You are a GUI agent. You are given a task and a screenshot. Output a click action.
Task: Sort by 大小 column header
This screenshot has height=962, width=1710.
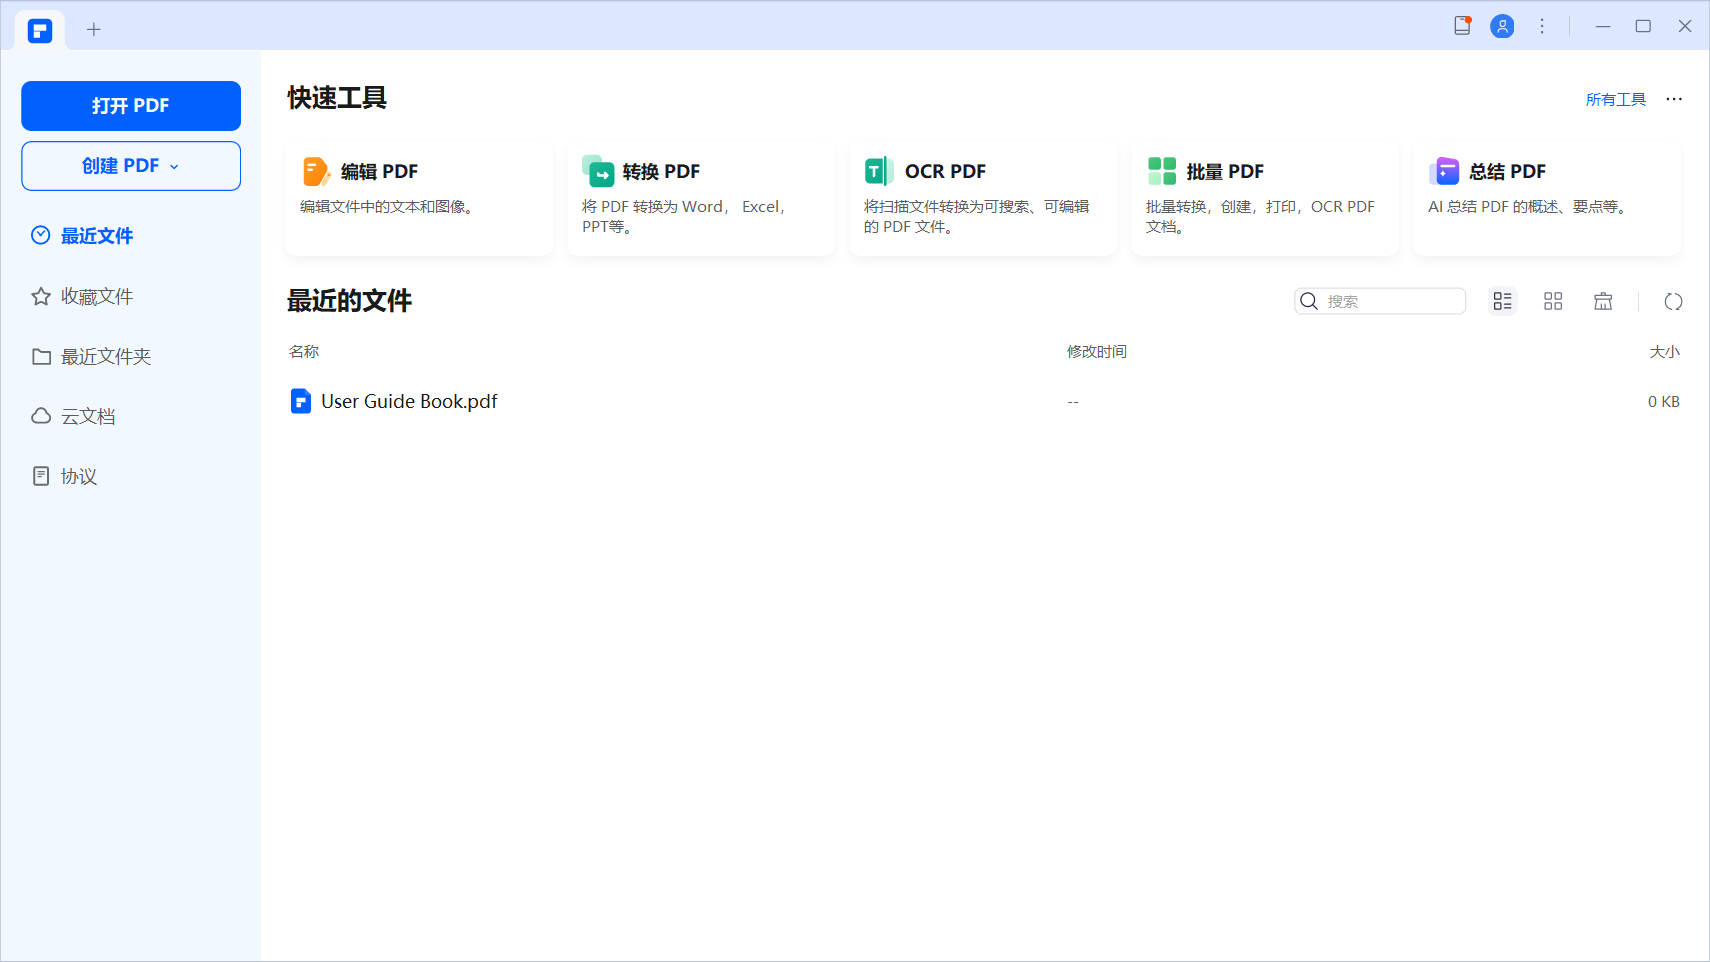(x=1665, y=352)
